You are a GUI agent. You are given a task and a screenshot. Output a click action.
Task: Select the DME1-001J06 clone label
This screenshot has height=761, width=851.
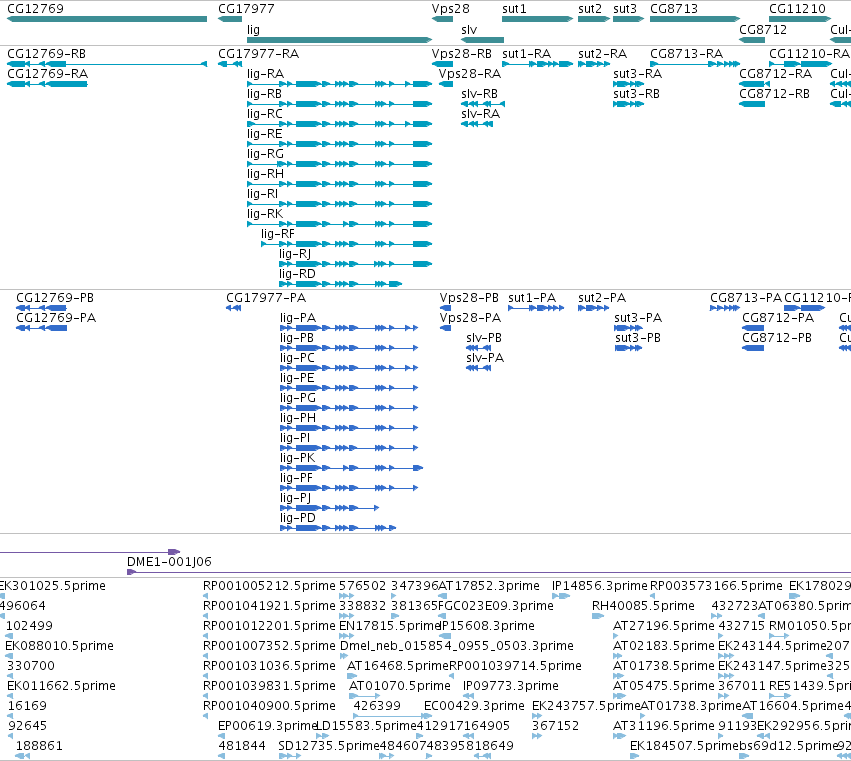(x=169, y=561)
